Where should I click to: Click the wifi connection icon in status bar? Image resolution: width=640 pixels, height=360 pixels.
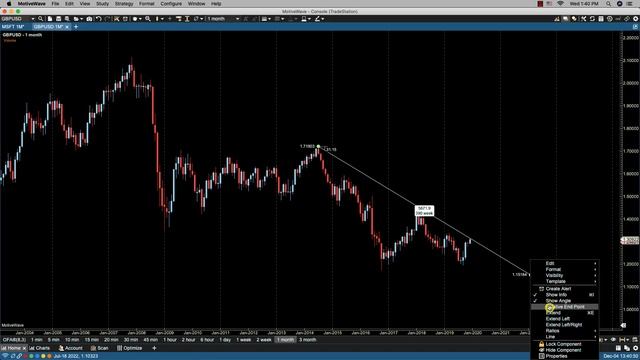click(x=5, y=356)
